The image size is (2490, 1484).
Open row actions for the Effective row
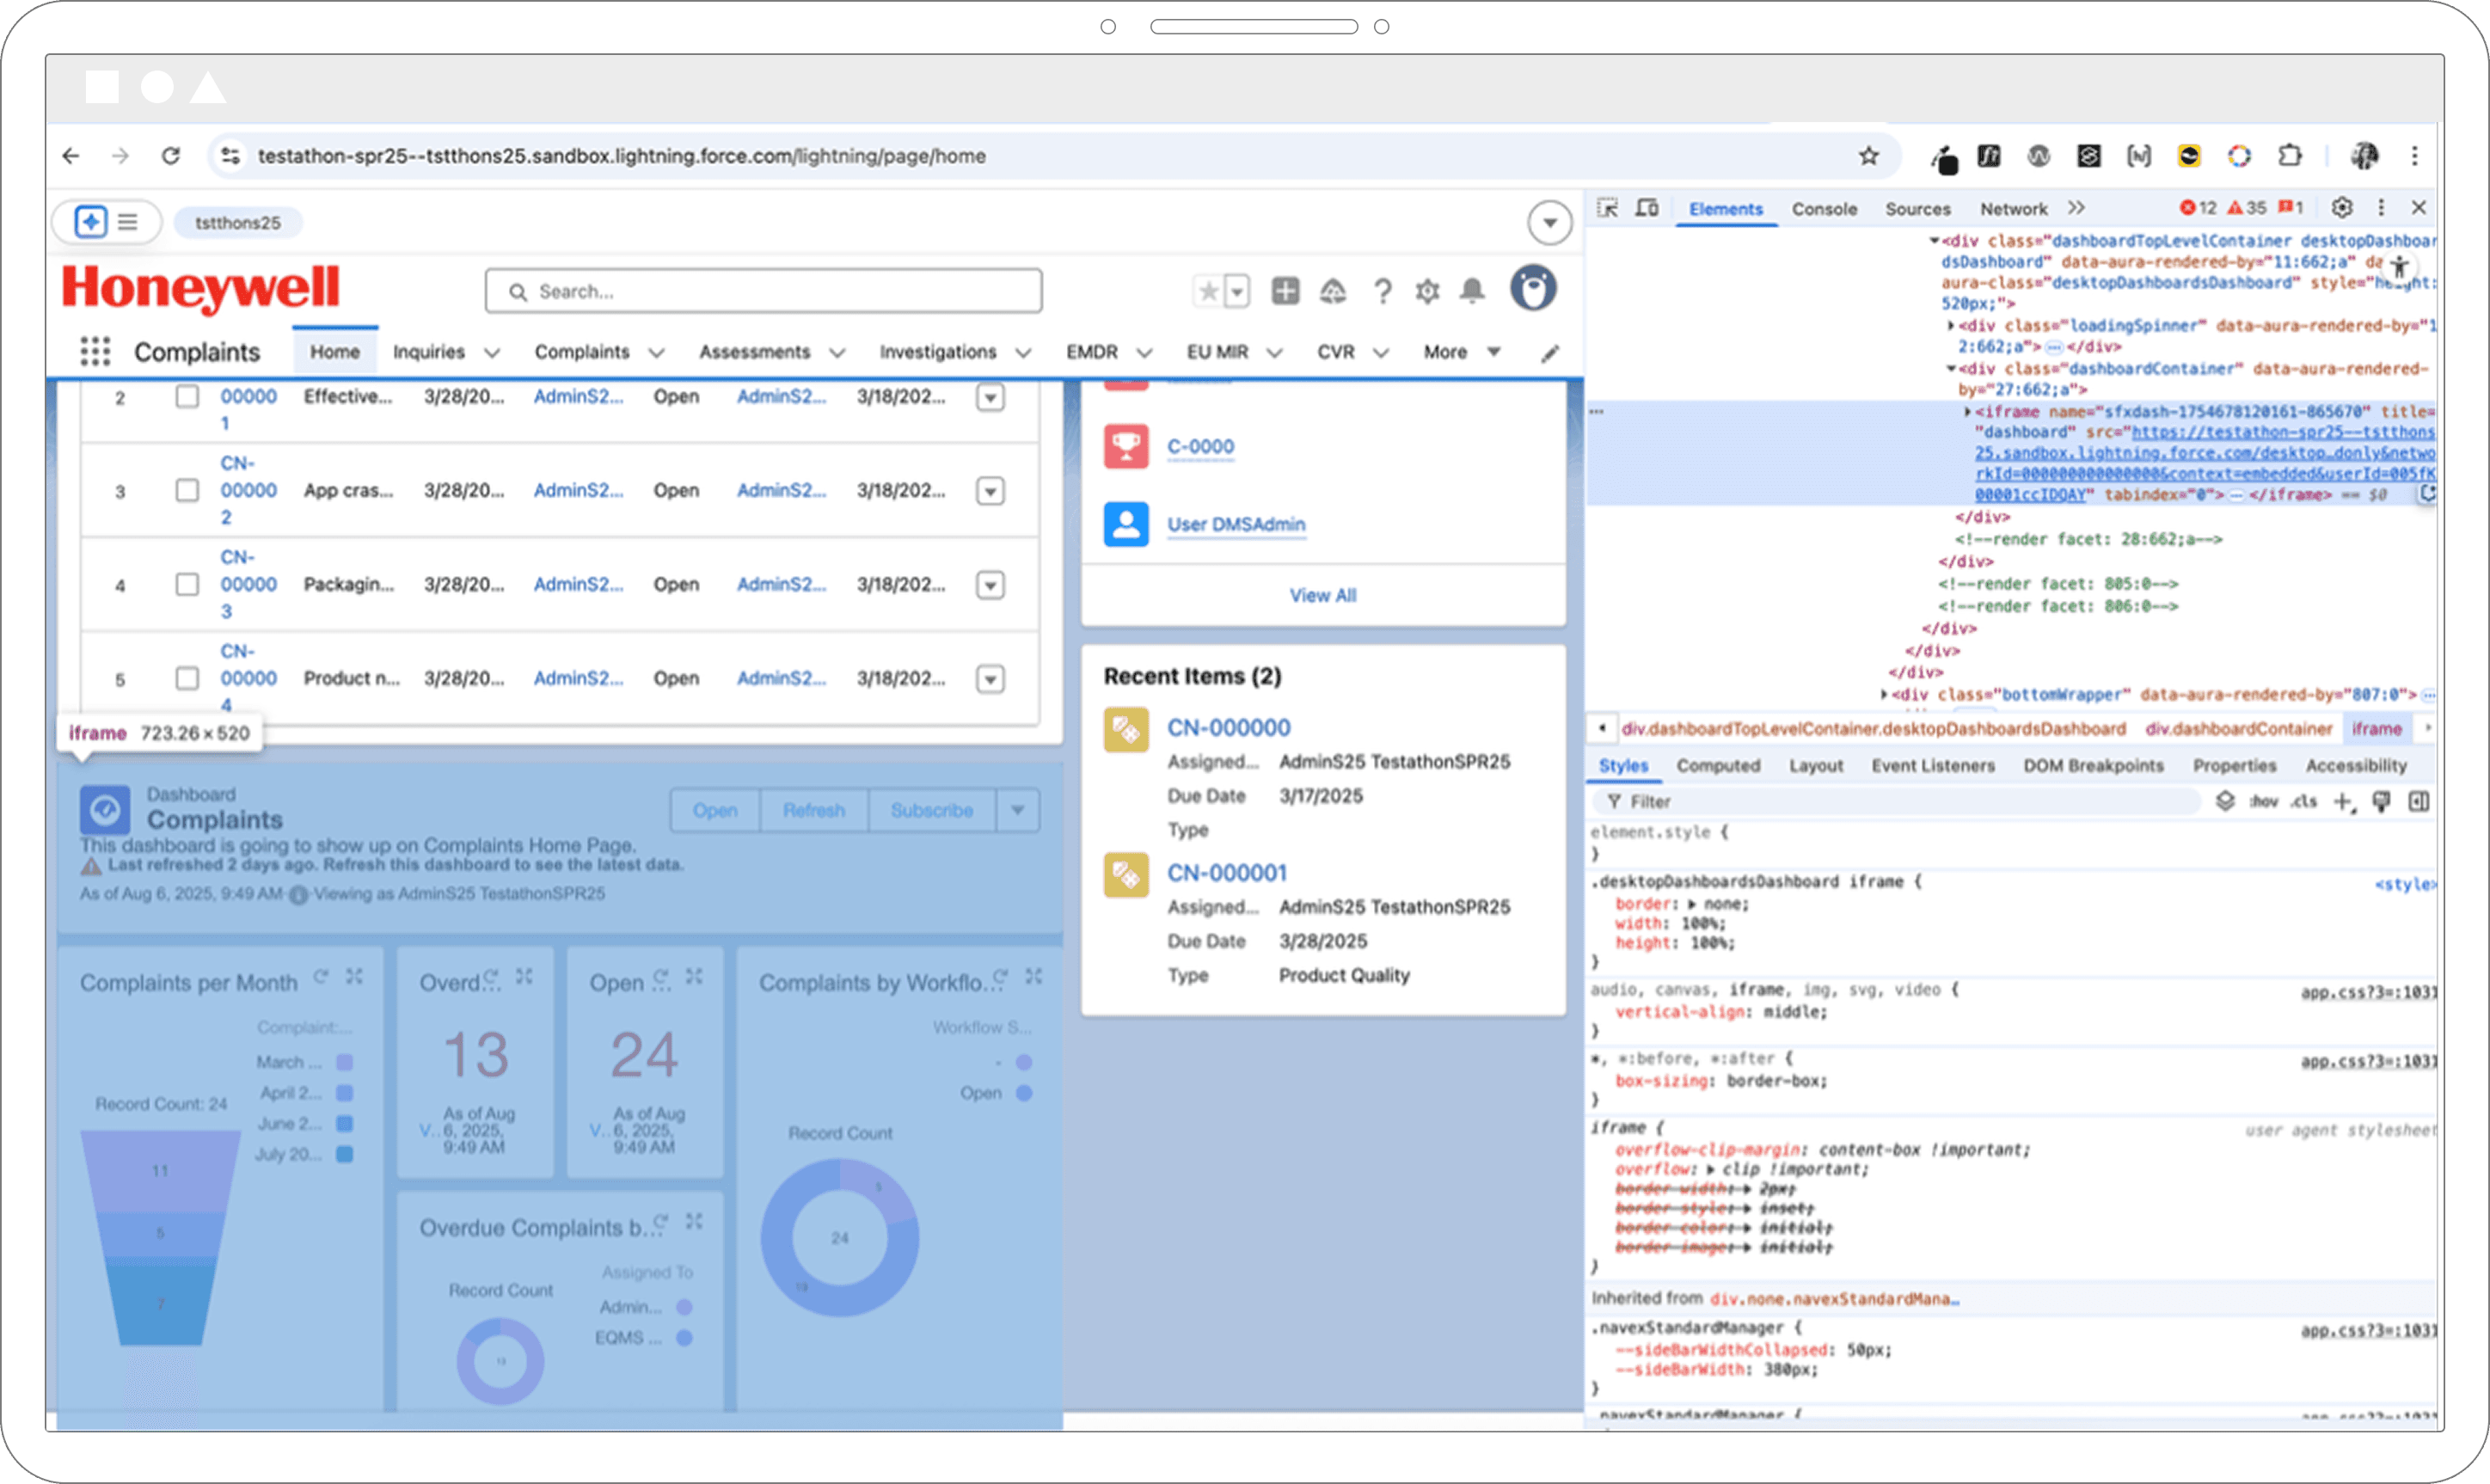(x=990, y=398)
